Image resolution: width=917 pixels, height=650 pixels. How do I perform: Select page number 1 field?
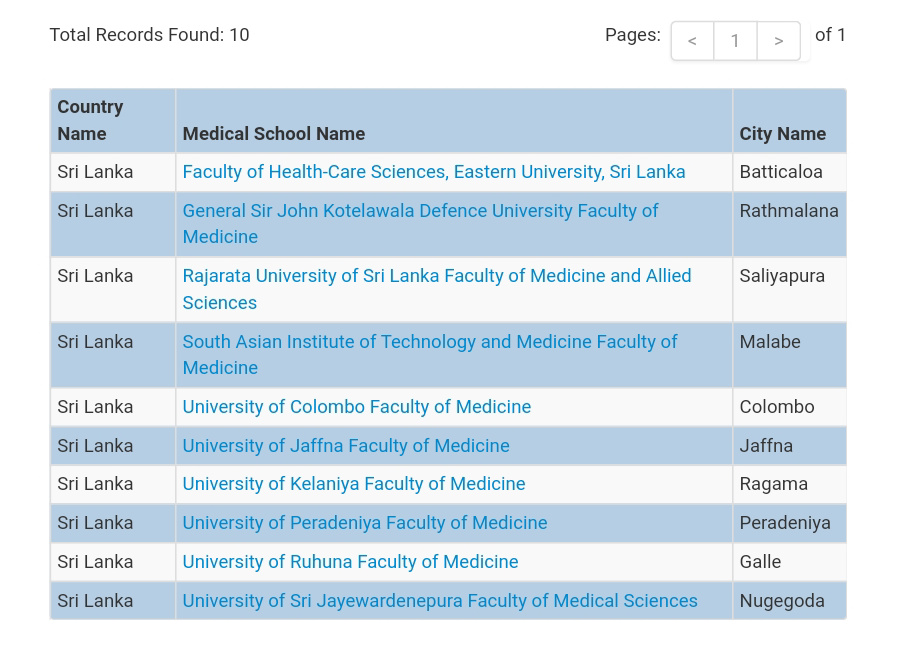tap(735, 41)
